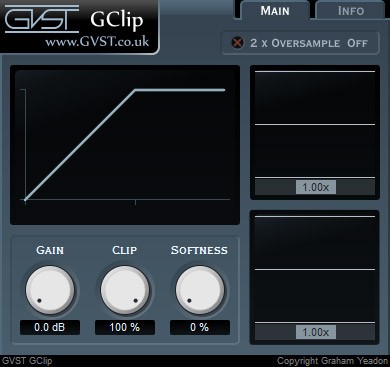This screenshot has width=390, height=367.
Task: Select the Clip 100 % value field
Action: (125, 327)
